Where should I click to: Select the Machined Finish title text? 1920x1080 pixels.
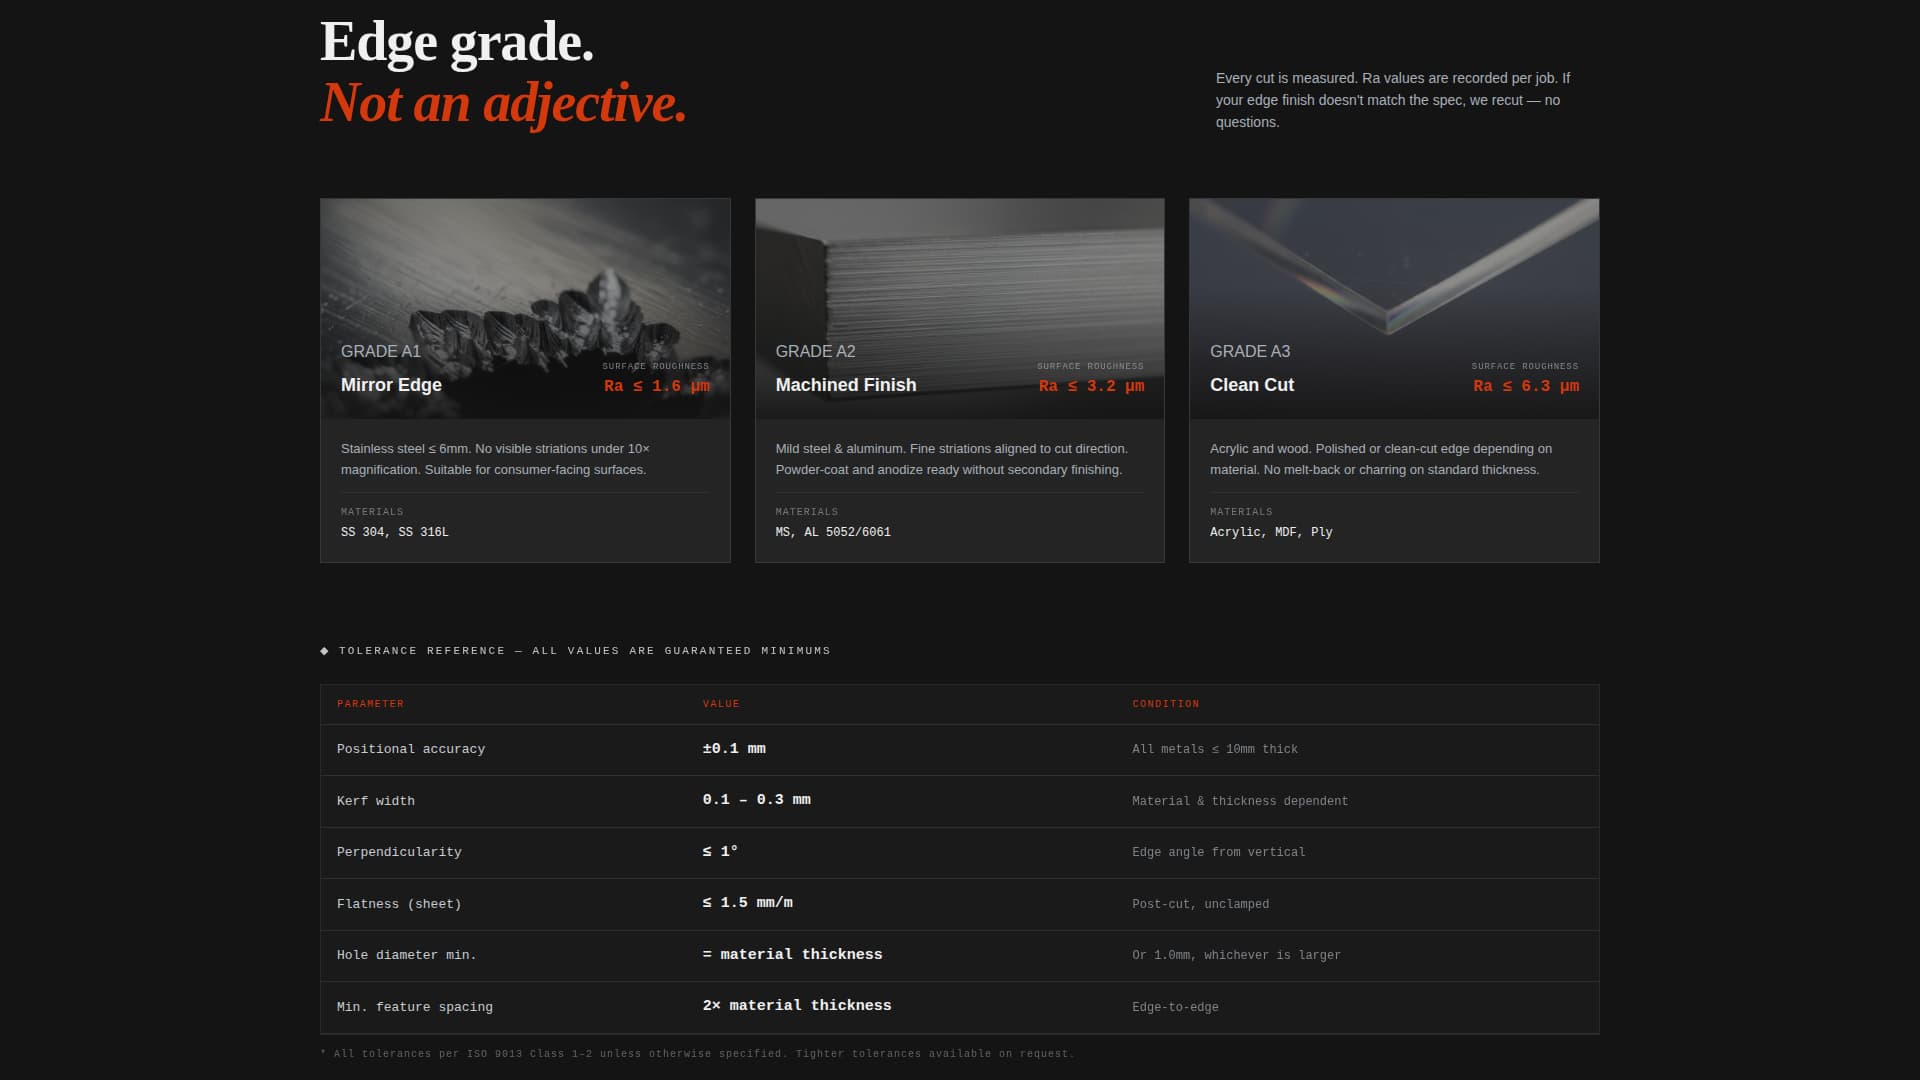coord(845,385)
